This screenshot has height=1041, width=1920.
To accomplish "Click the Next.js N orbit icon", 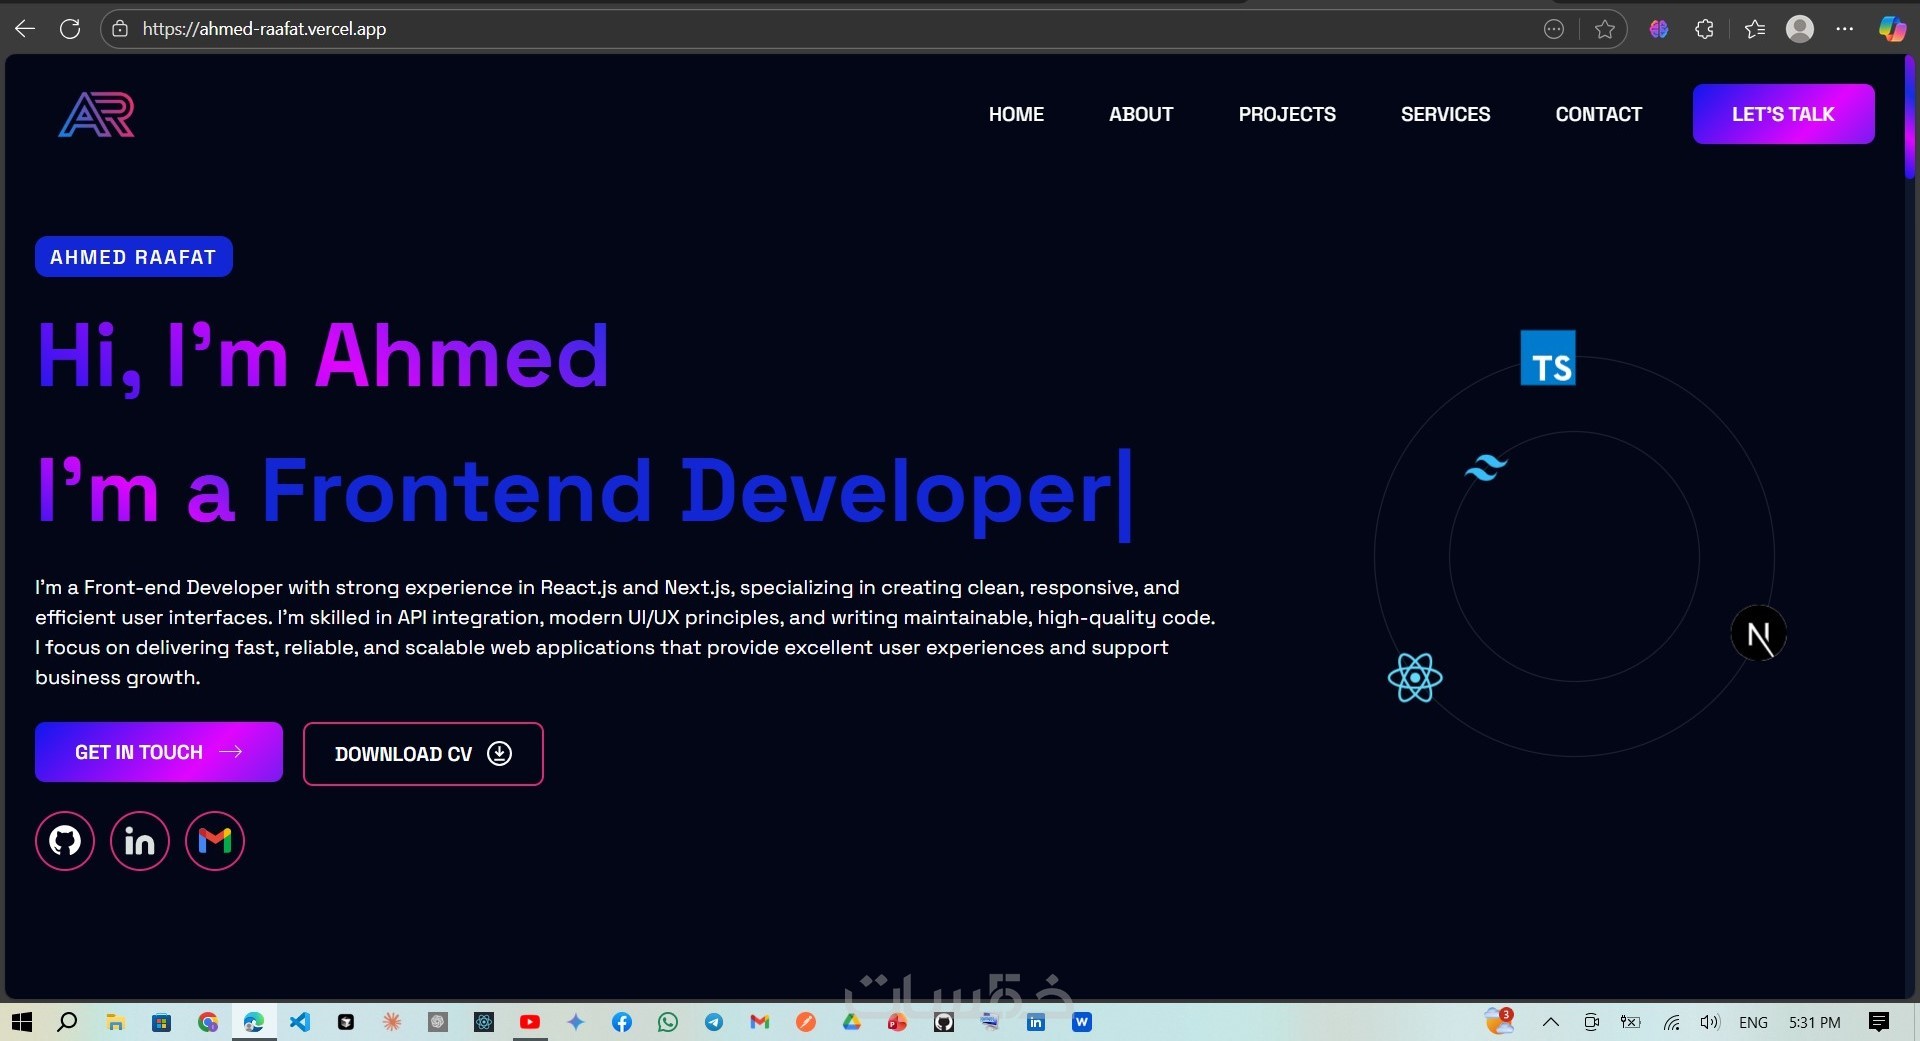I will [x=1759, y=634].
